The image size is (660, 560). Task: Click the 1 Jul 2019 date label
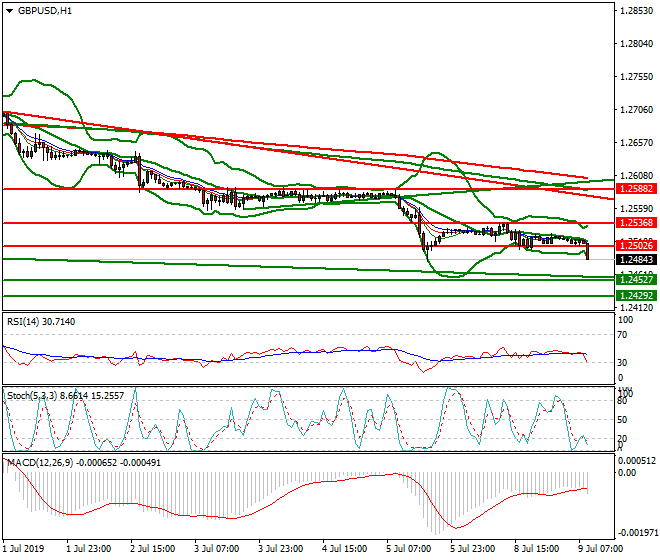[24, 548]
